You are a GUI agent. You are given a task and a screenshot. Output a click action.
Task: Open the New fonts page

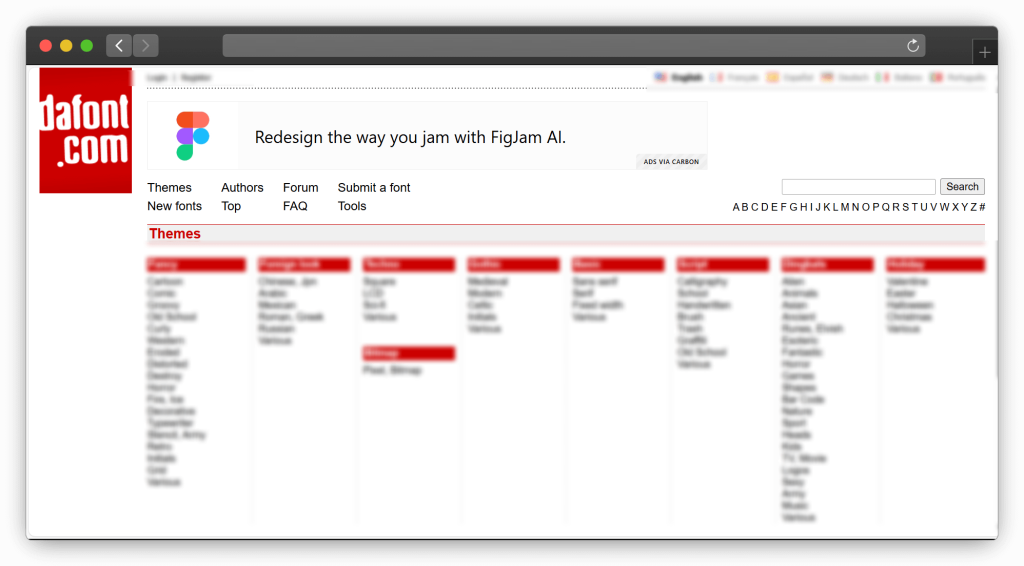pyautogui.click(x=174, y=207)
